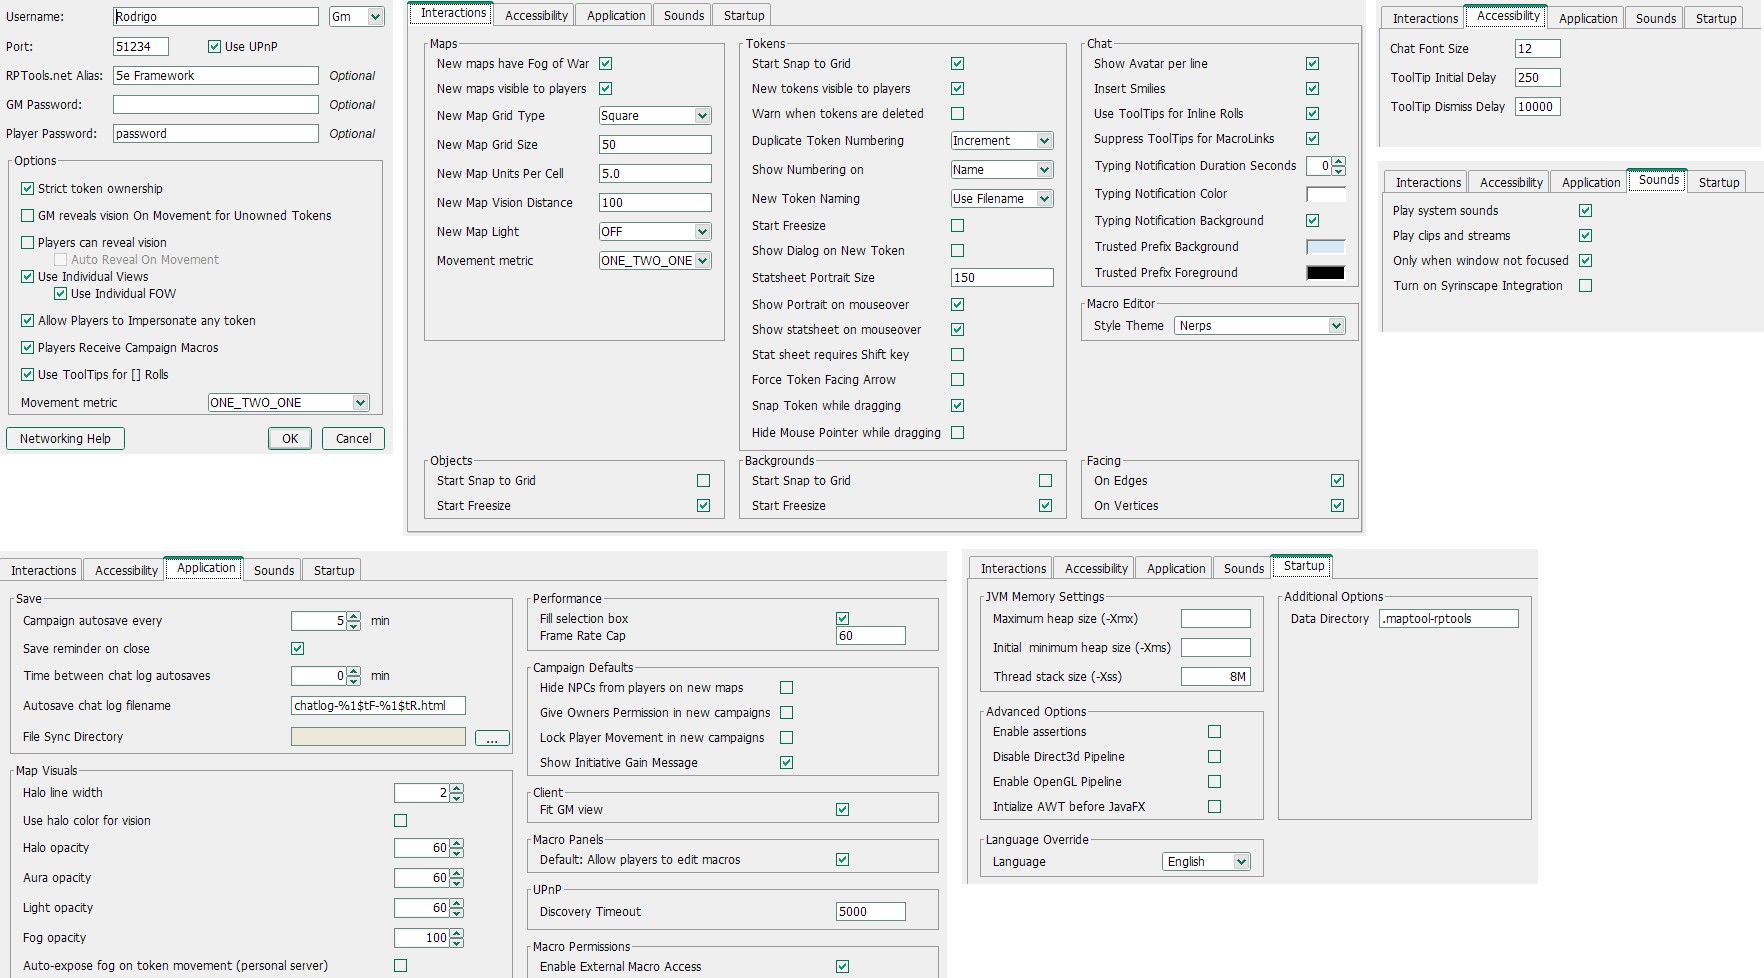Toggle Use Individual FOW checkbox
Image resolution: width=1764 pixels, height=978 pixels.
point(61,294)
